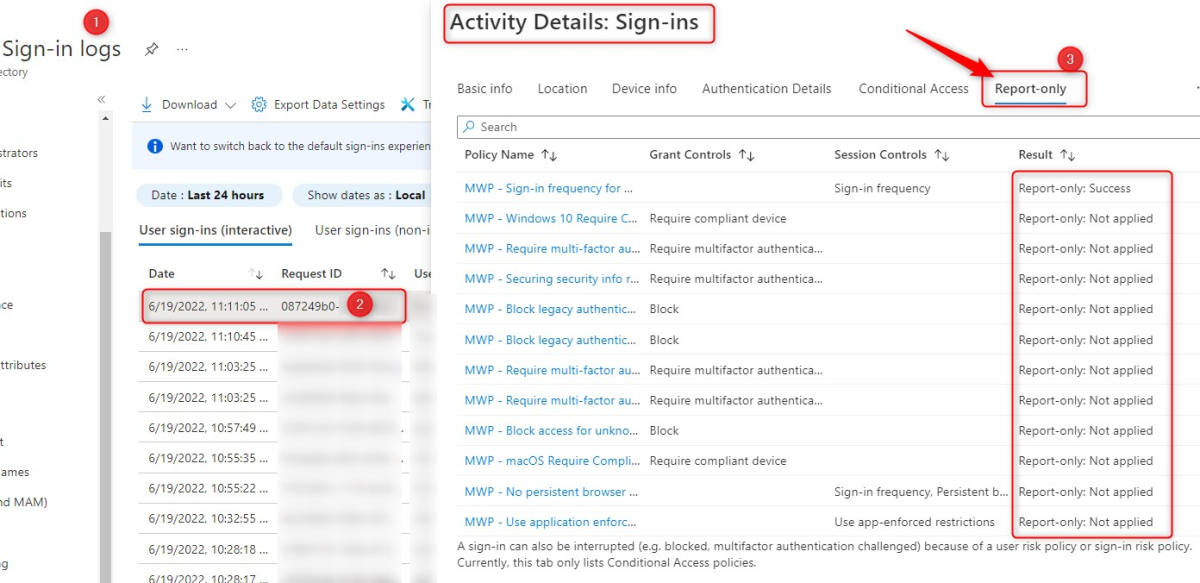The width and height of the screenshot is (1200, 583).
Task: Click the Download arrow icon
Action: coord(147,105)
